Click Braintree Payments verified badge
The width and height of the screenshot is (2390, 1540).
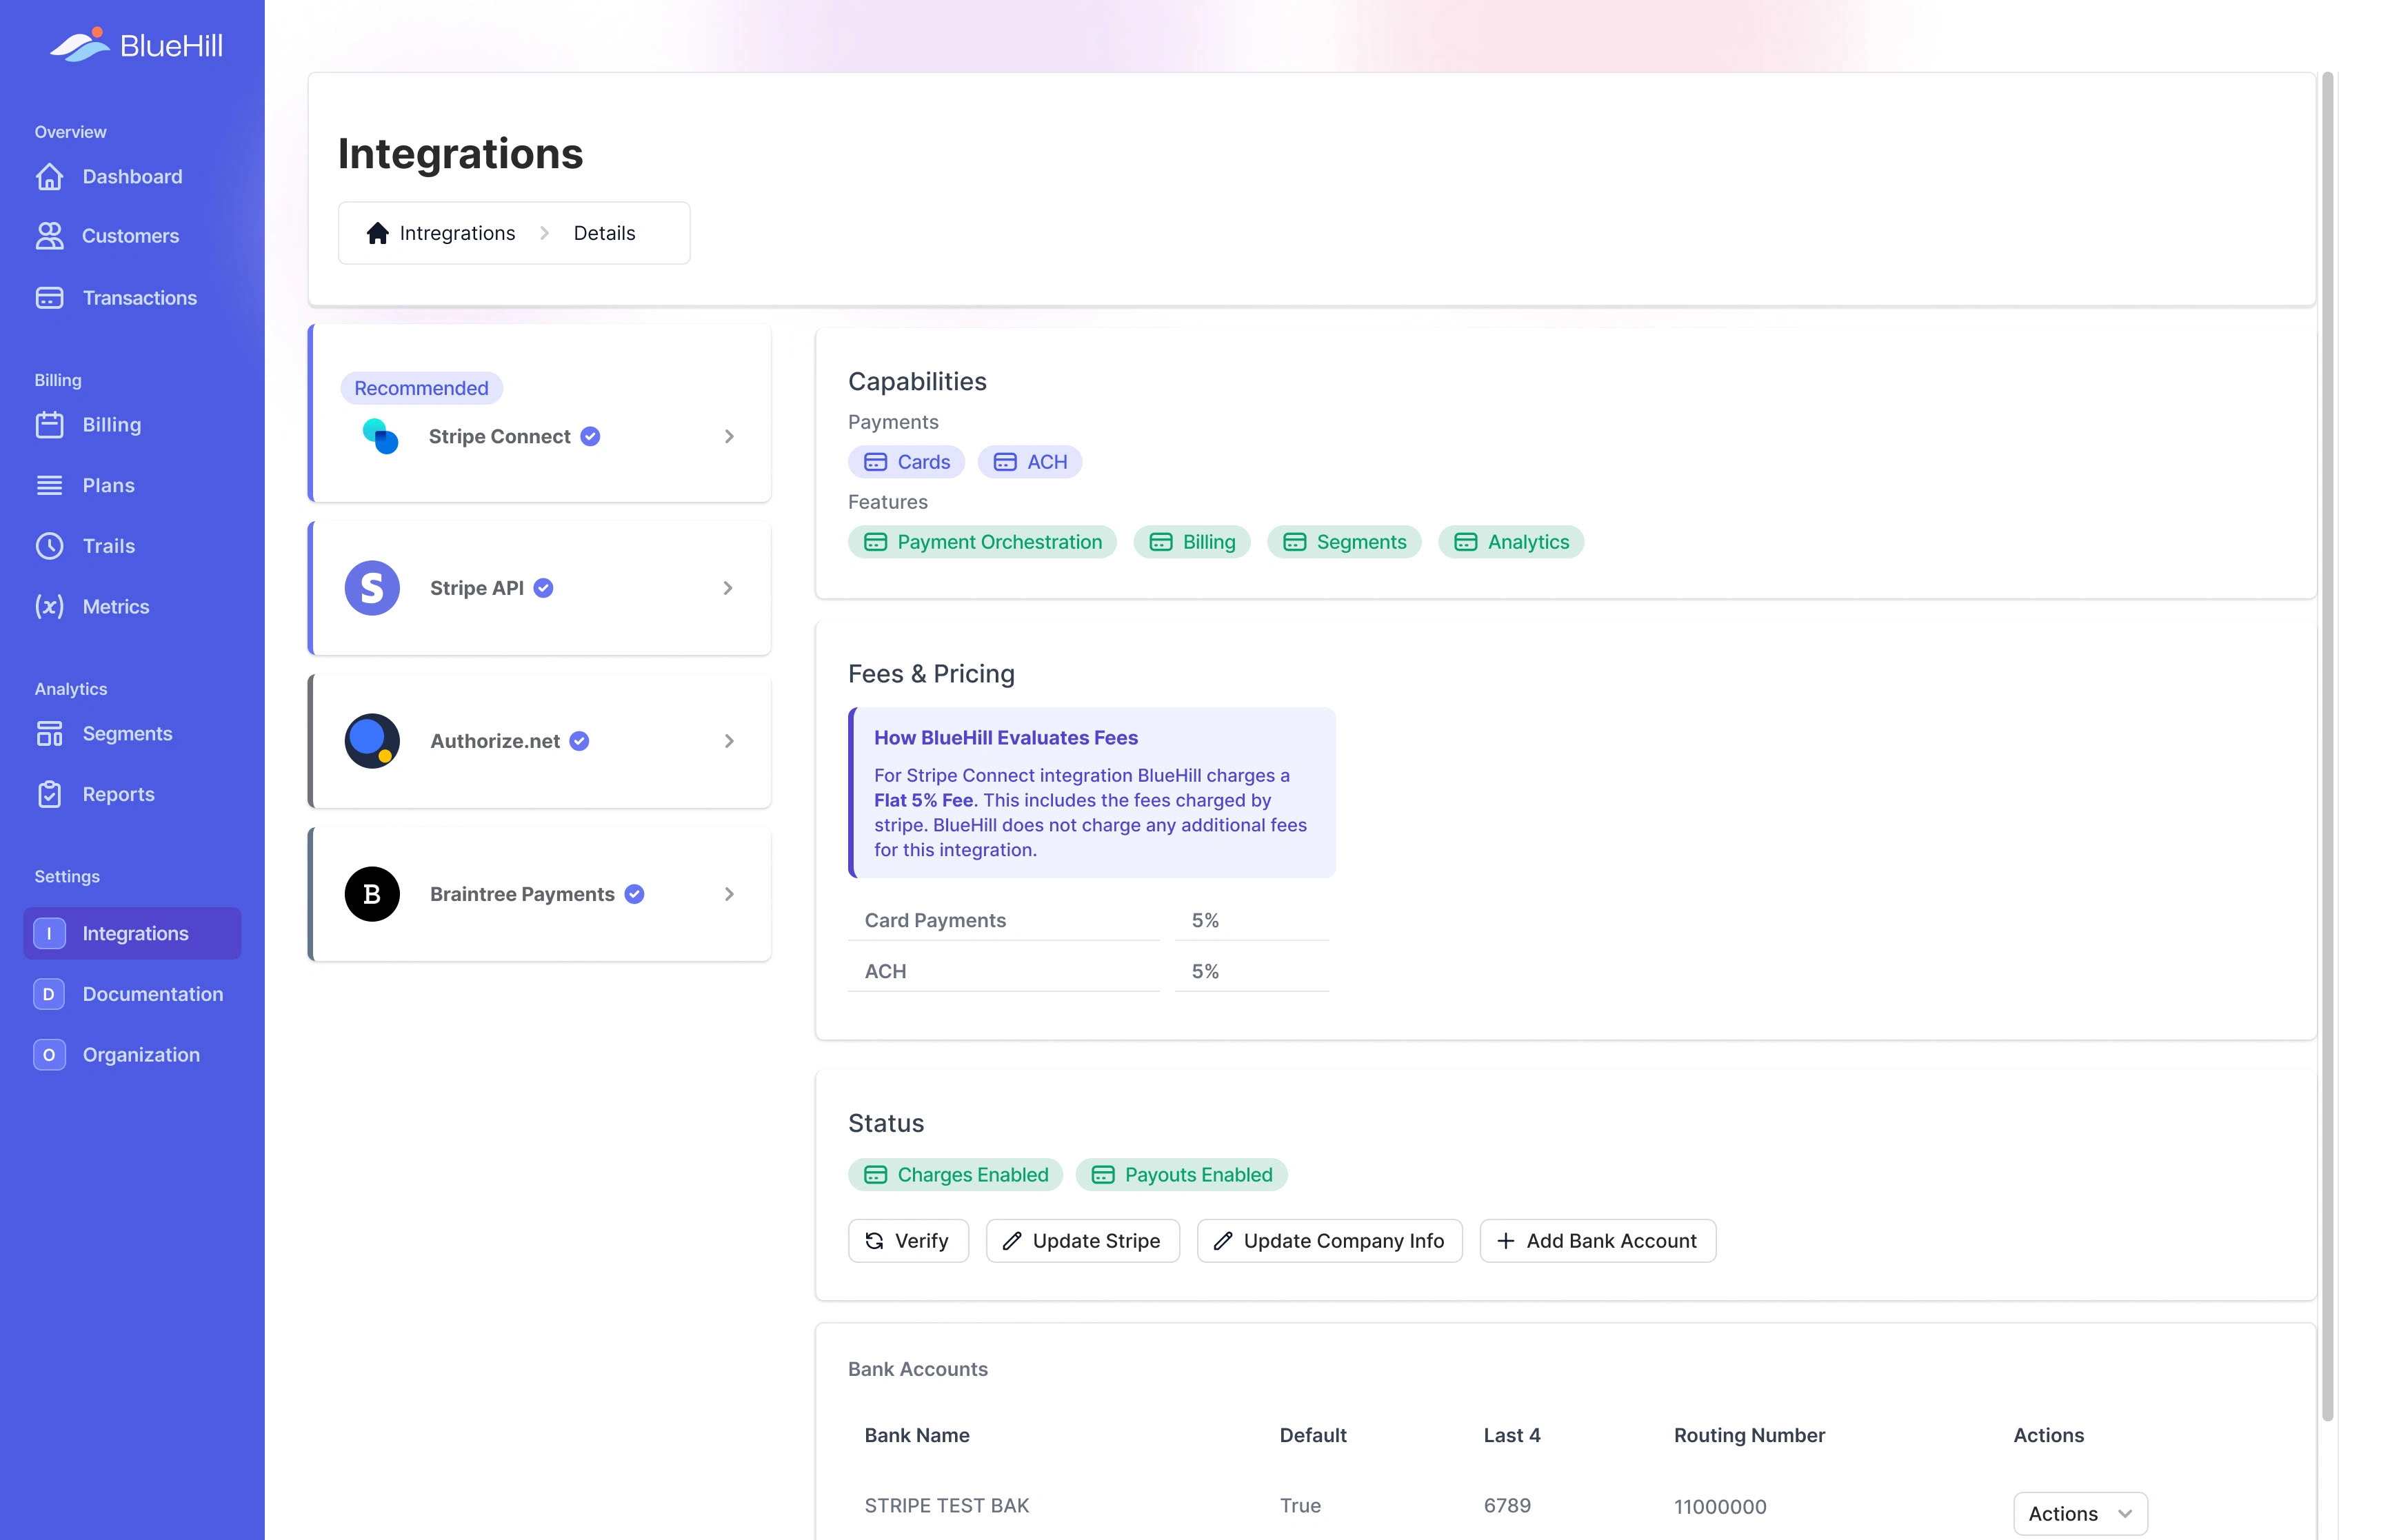click(x=634, y=894)
